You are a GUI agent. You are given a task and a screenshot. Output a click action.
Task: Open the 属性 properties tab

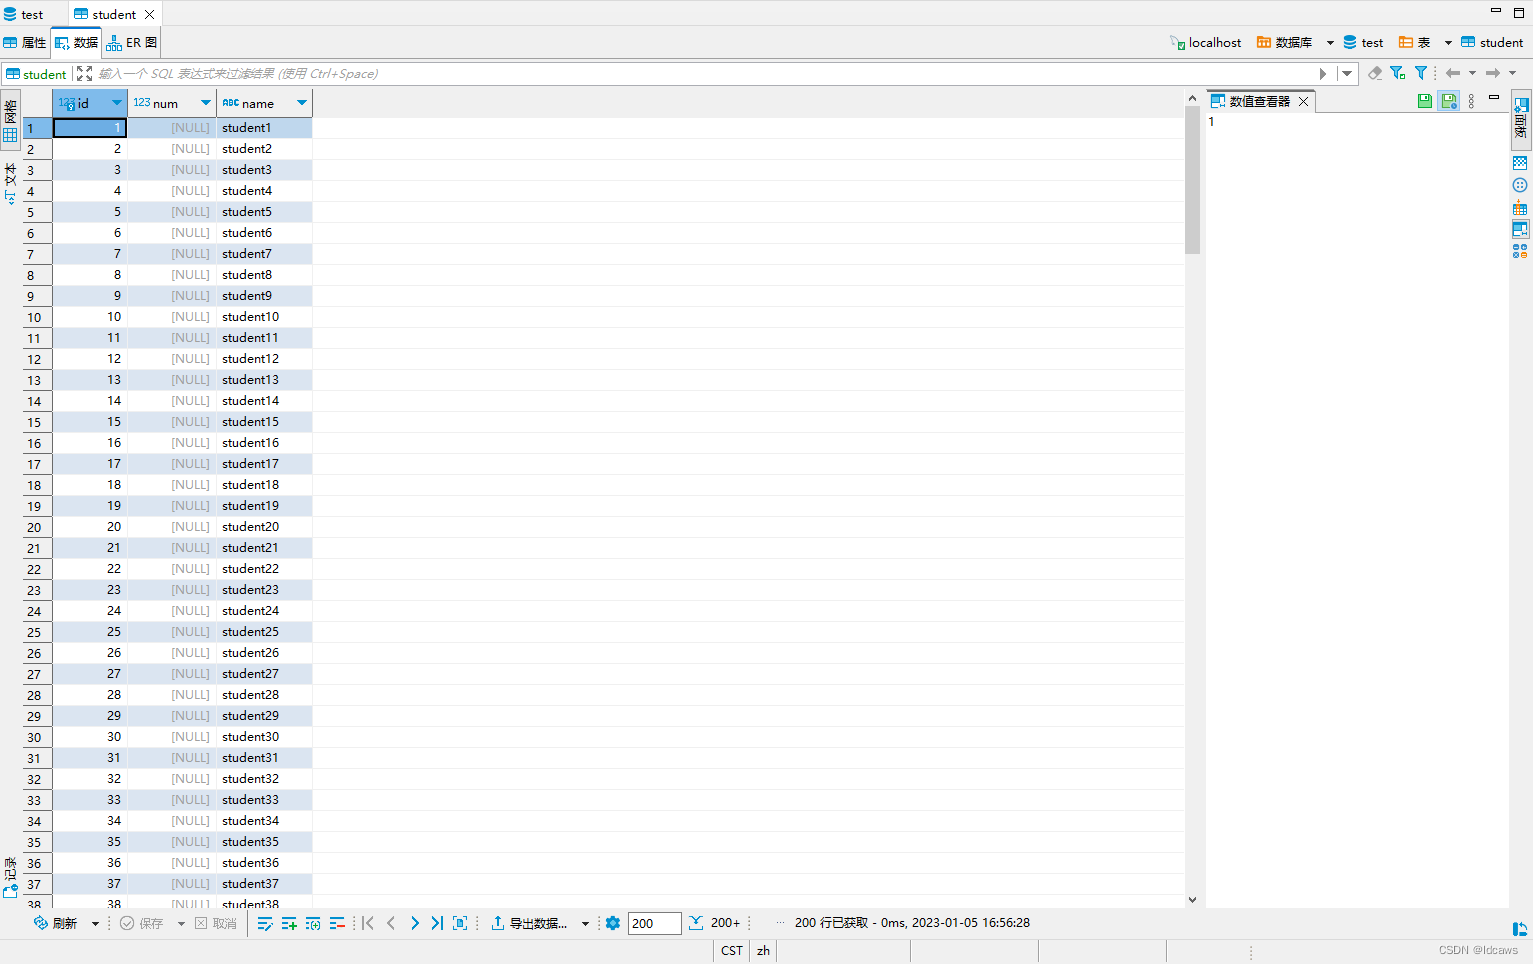(25, 43)
